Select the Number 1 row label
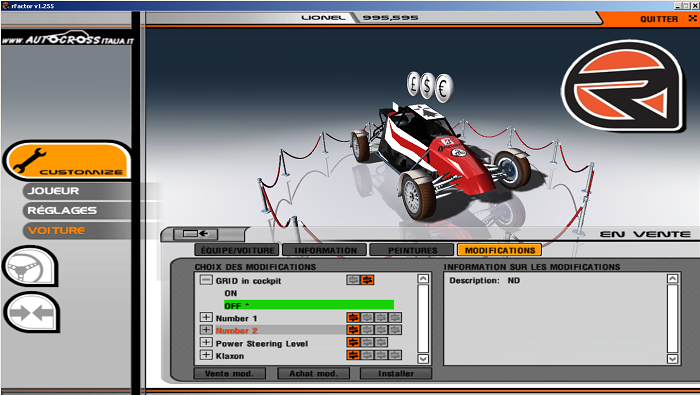 click(237, 318)
